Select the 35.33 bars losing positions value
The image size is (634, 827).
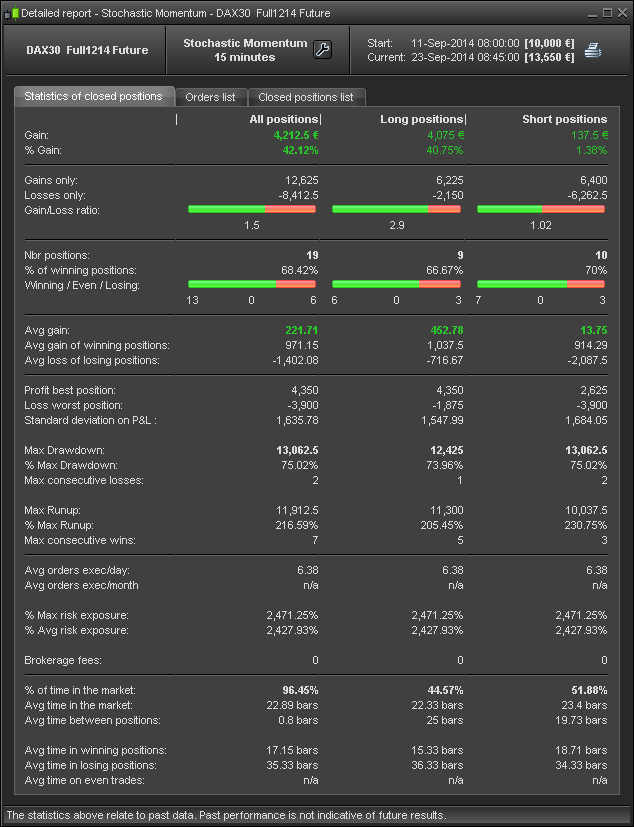pos(293,765)
